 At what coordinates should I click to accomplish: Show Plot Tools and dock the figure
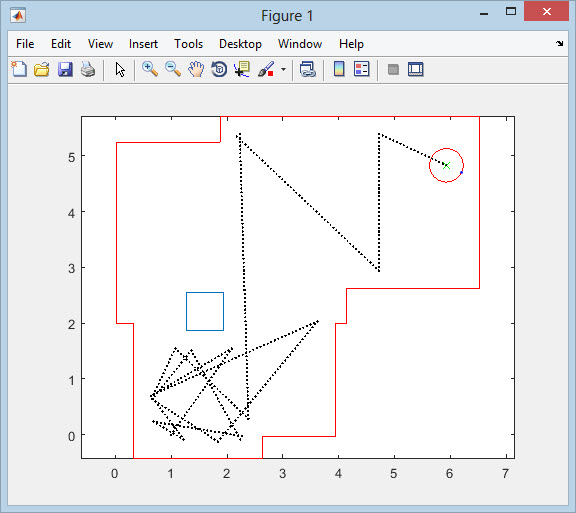[415, 69]
